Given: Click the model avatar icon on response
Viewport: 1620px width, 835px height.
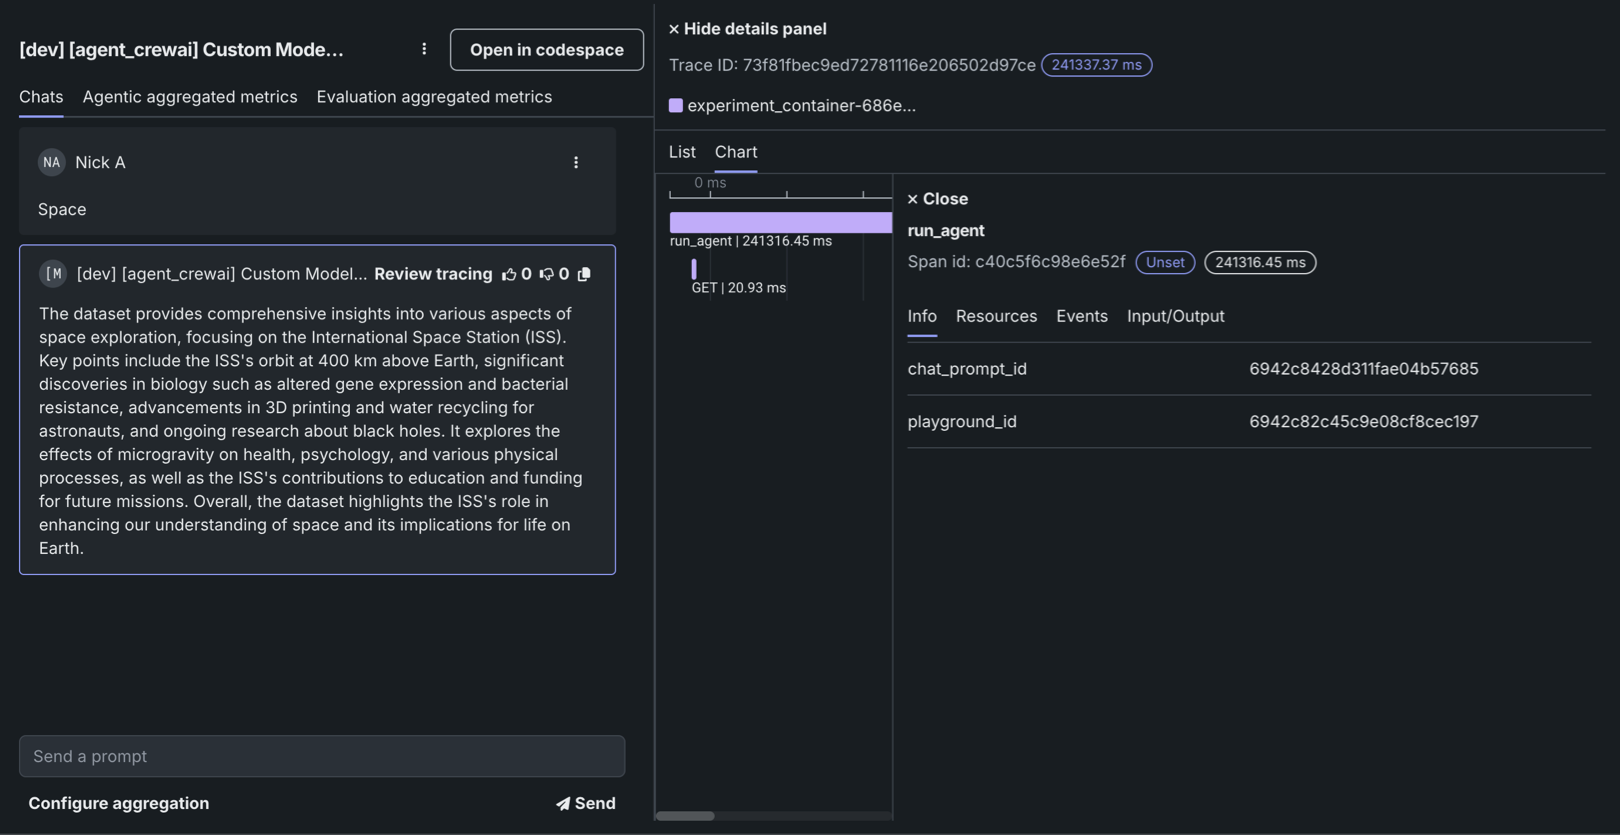Looking at the screenshot, I should [x=53, y=274].
